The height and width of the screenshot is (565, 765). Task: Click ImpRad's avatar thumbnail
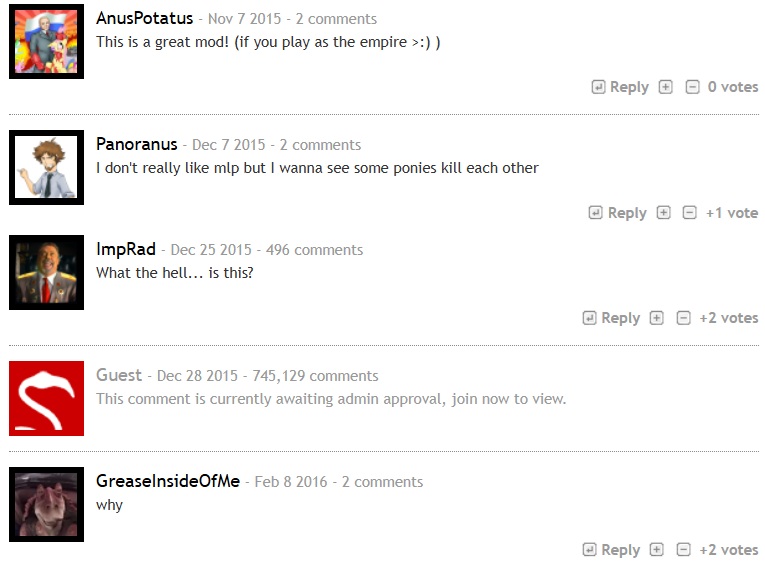click(x=46, y=272)
